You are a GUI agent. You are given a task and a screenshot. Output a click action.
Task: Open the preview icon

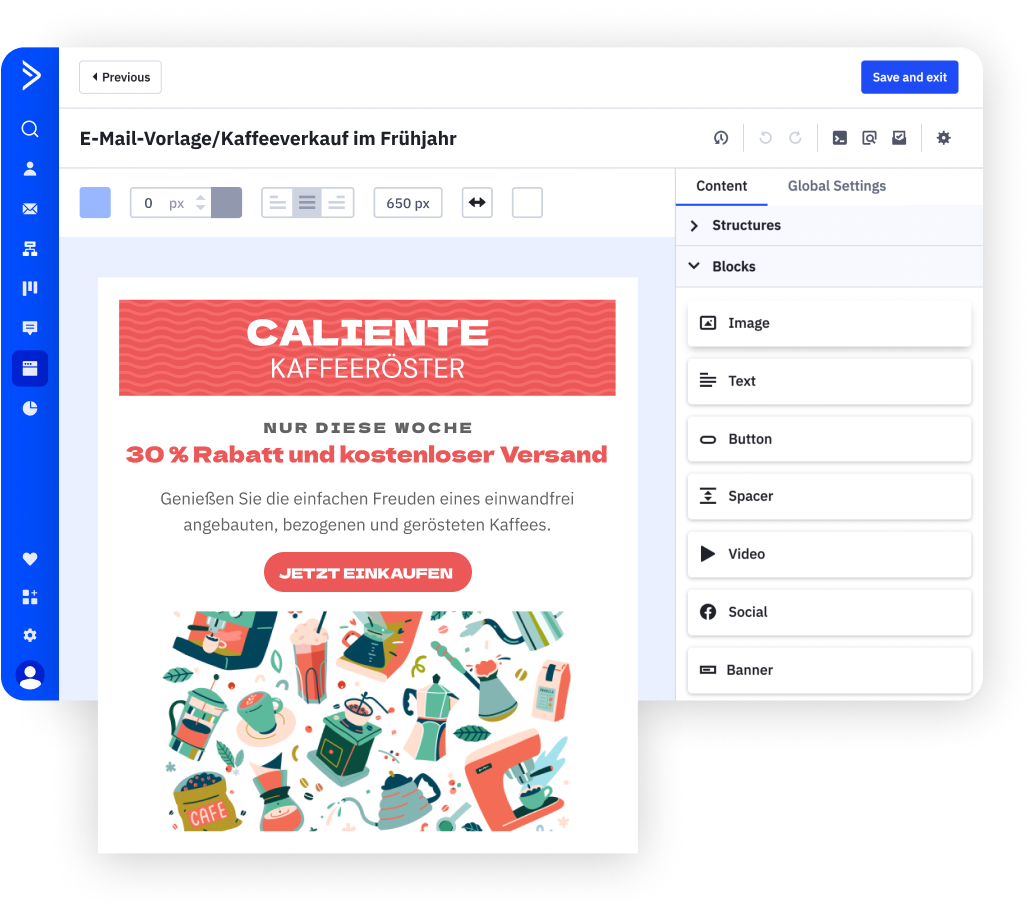[x=869, y=138]
